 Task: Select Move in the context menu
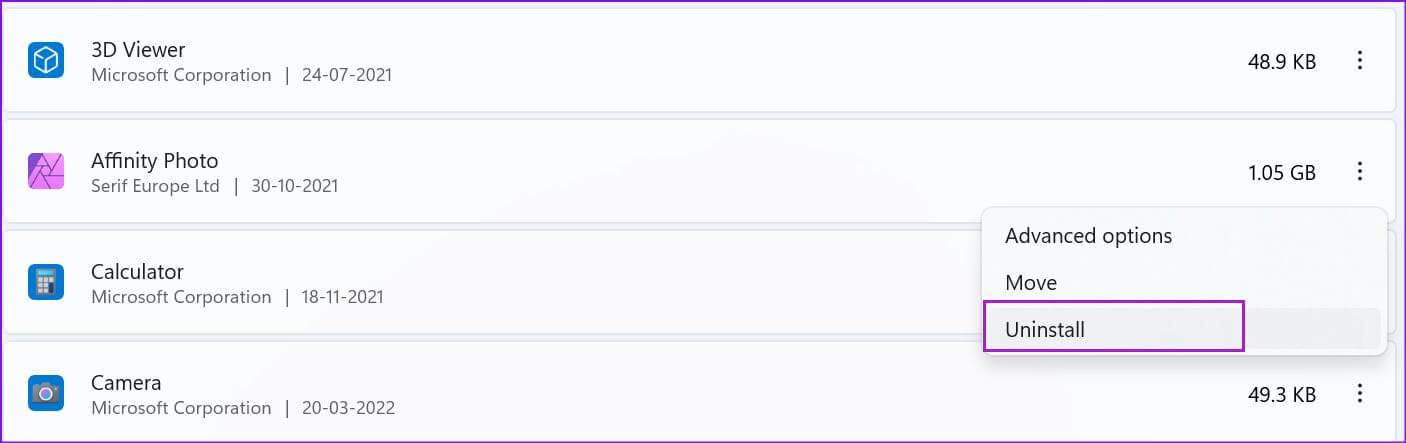(x=1031, y=283)
